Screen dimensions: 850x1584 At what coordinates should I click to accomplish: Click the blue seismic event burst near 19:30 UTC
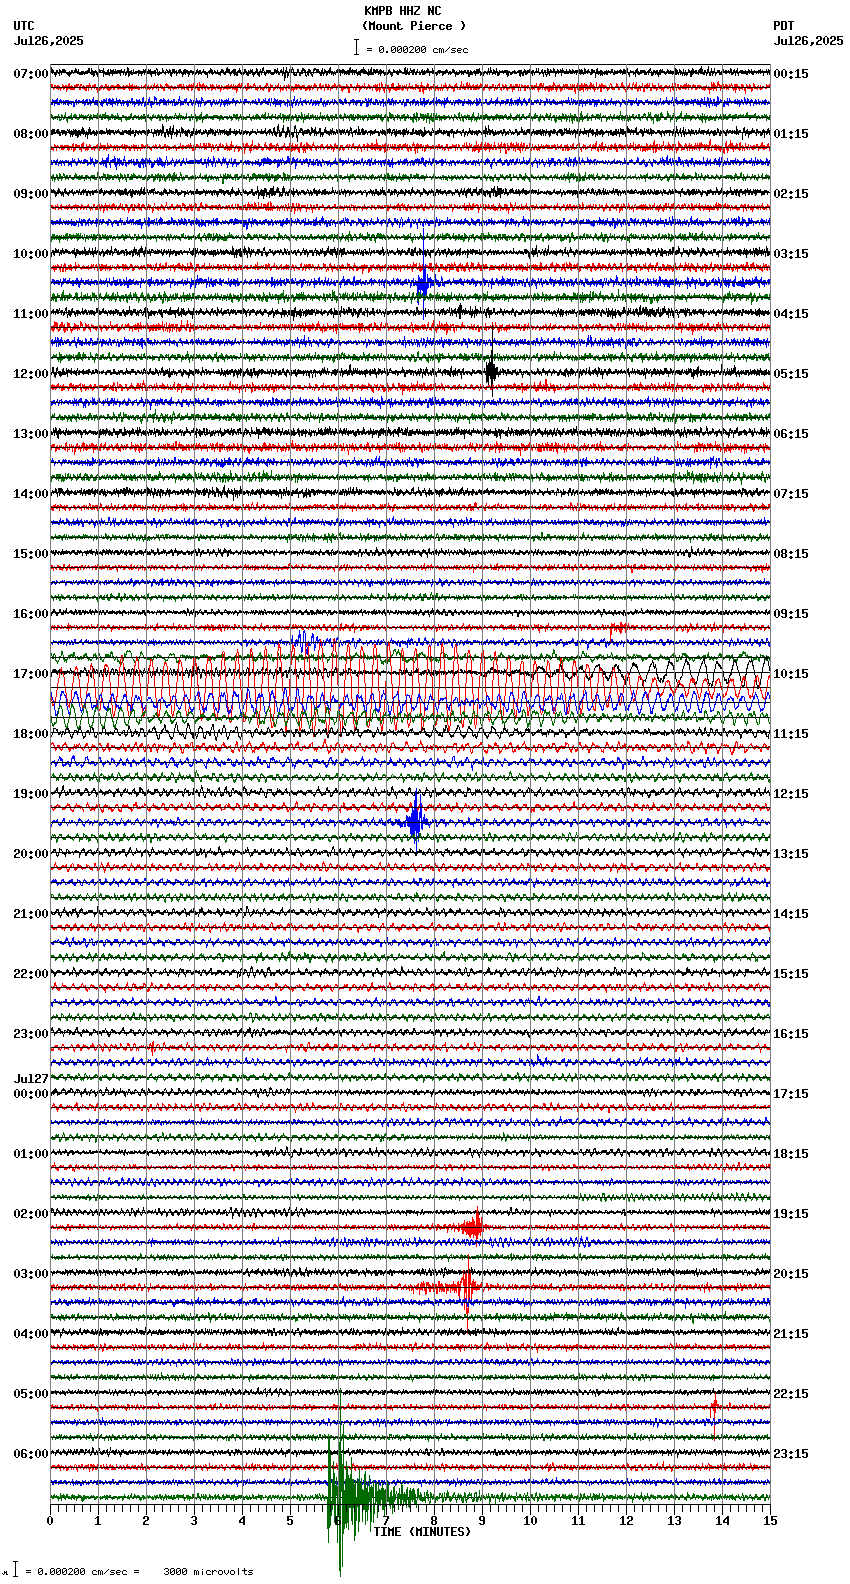417,822
